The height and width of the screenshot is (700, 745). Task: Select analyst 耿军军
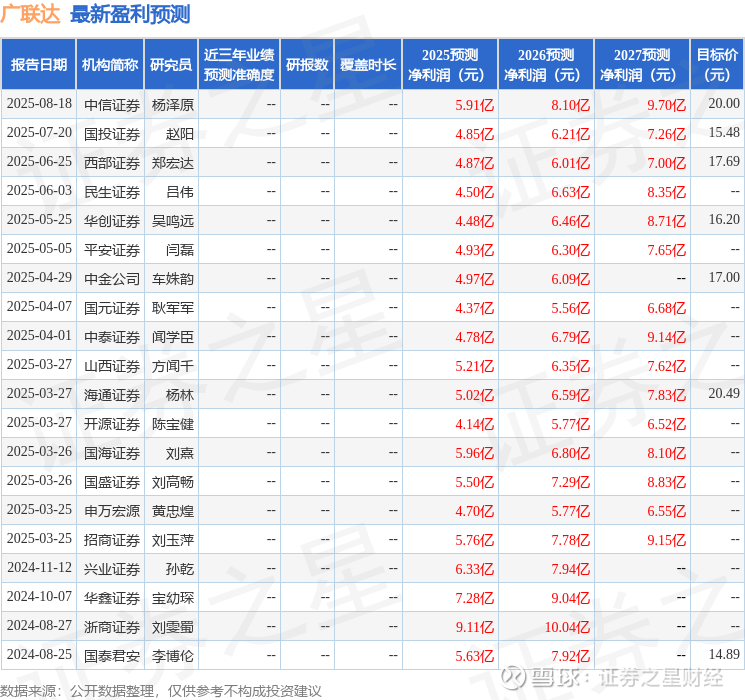pyautogui.click(x=173, y=308)
